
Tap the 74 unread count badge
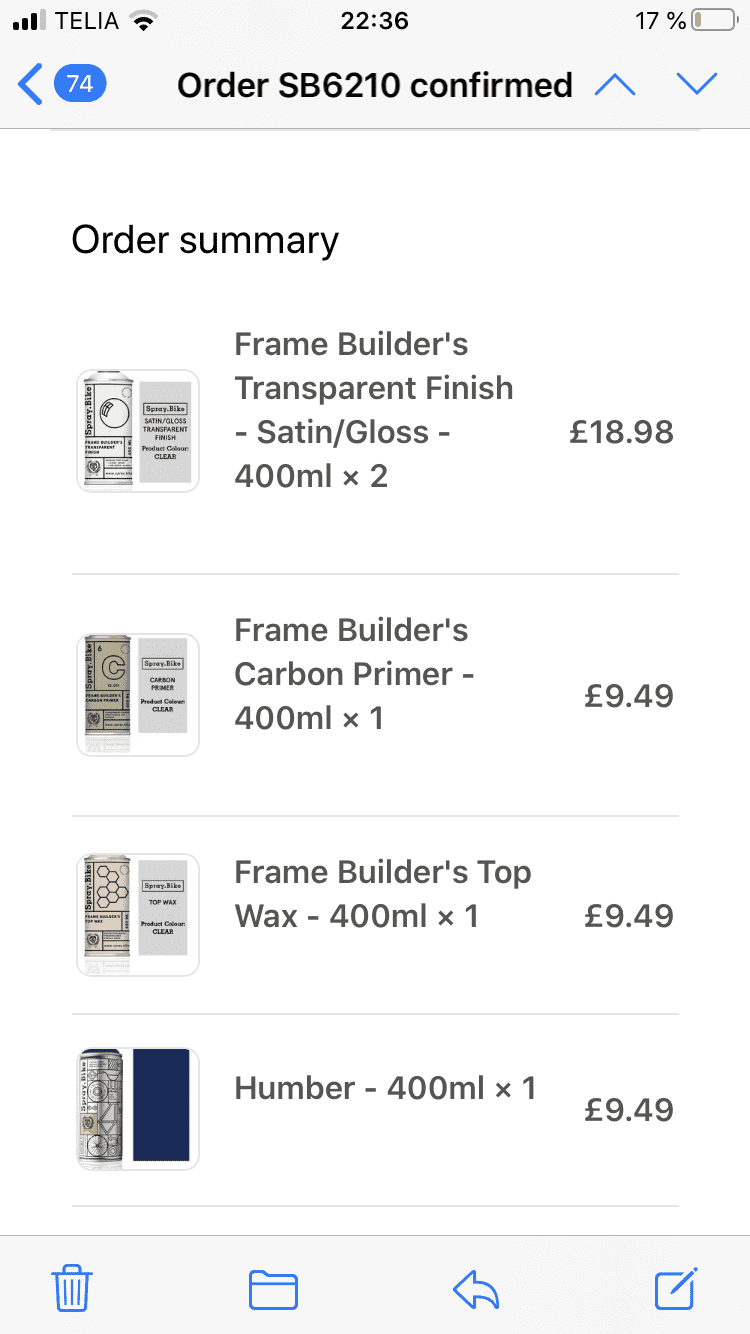coord(80,85)
